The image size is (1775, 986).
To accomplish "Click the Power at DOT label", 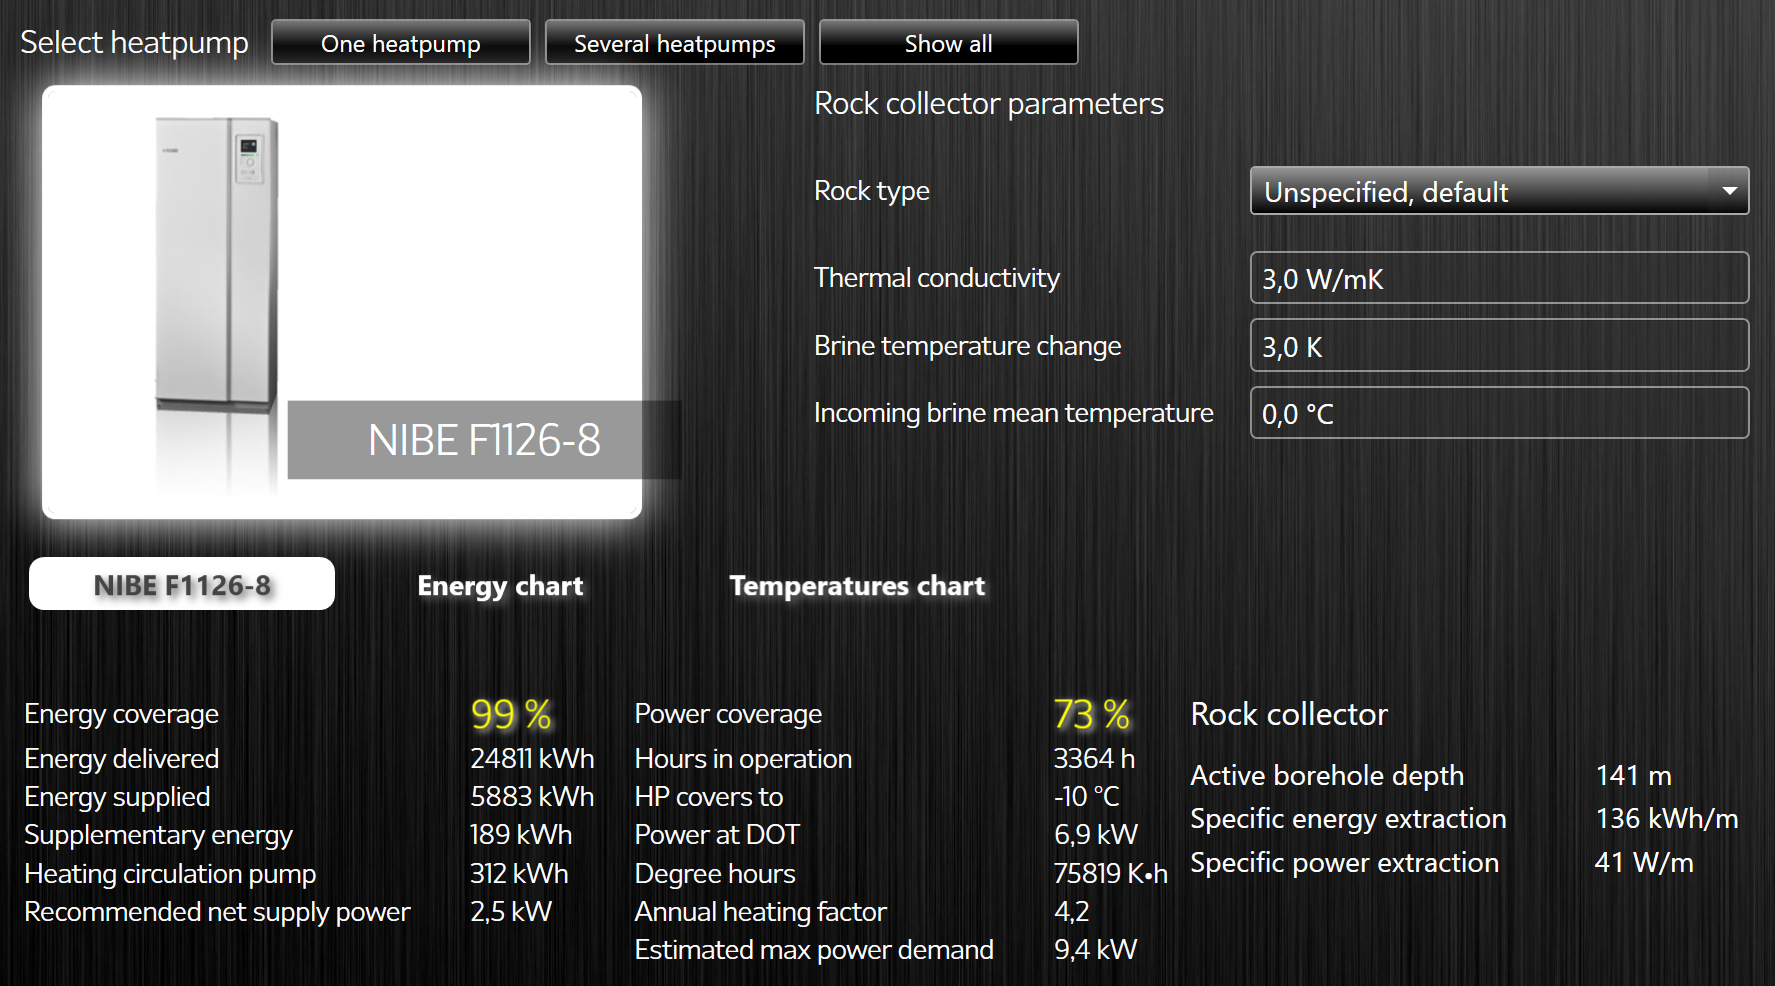I will coord(717,835).
